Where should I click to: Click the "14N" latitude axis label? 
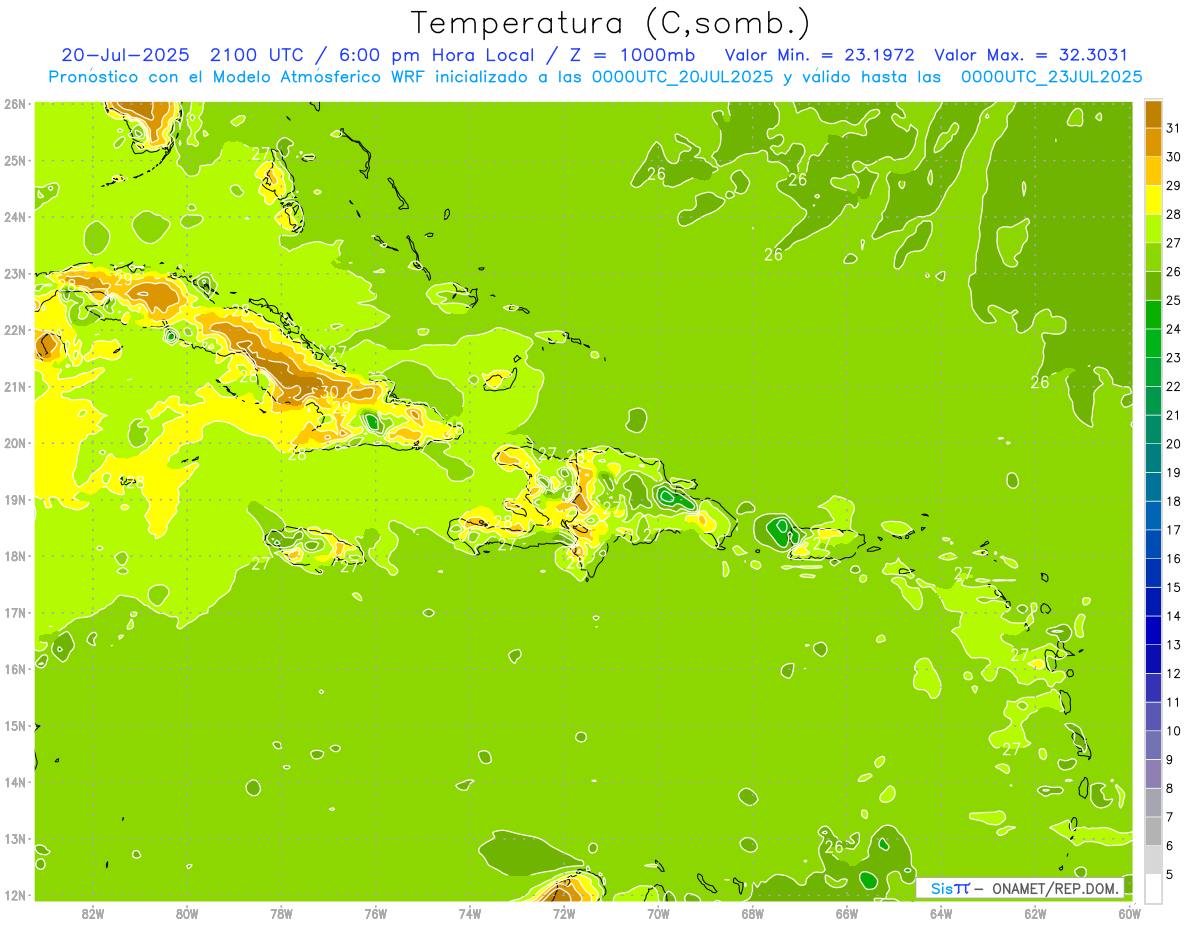point(15,782)
